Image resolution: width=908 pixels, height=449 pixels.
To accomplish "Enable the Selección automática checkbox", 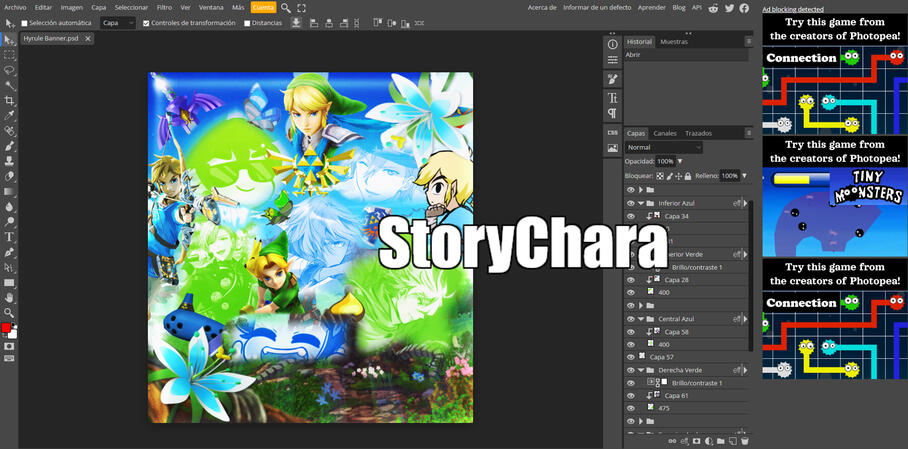I will [25, 23].
